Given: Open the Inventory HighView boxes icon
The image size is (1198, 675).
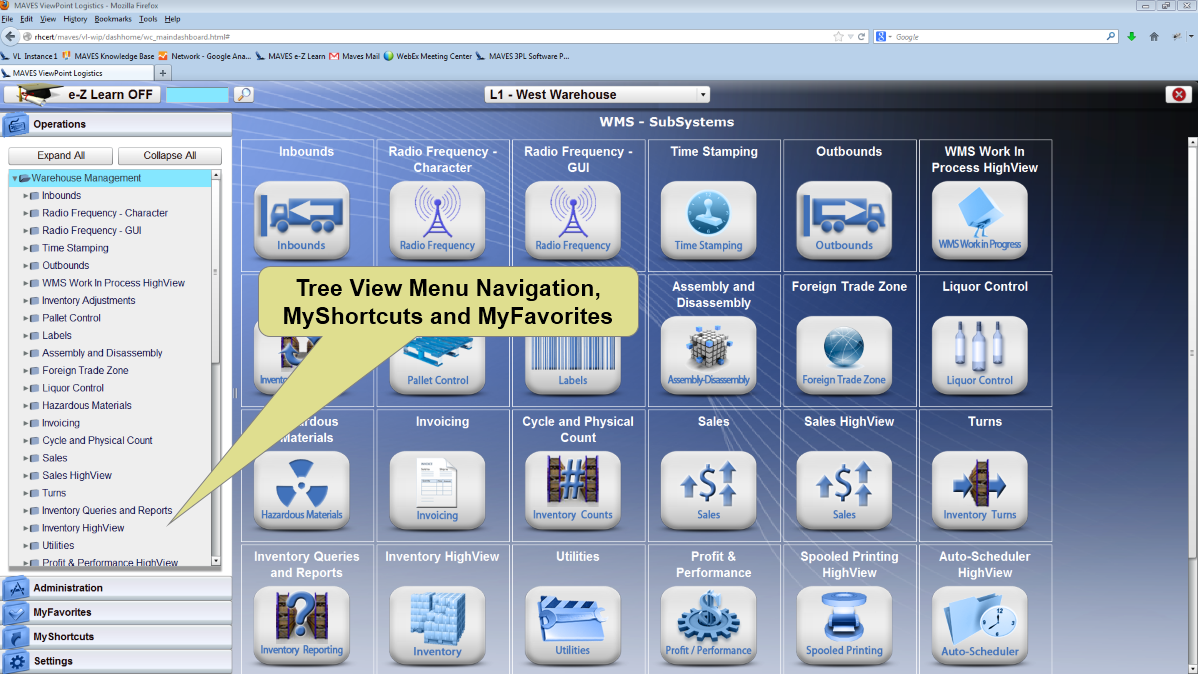Looking at the screenshot, I should click(437, 625).
